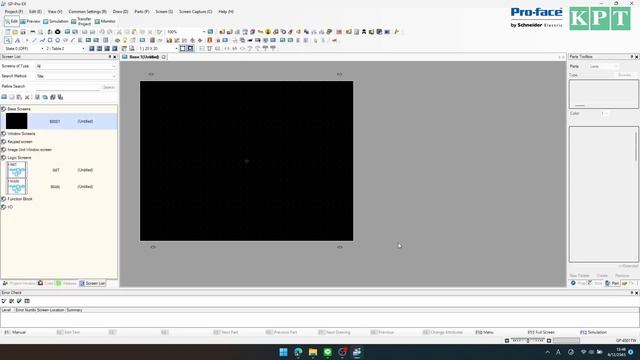
Task: Expand the Window Screens group
Action: [4, 133]
